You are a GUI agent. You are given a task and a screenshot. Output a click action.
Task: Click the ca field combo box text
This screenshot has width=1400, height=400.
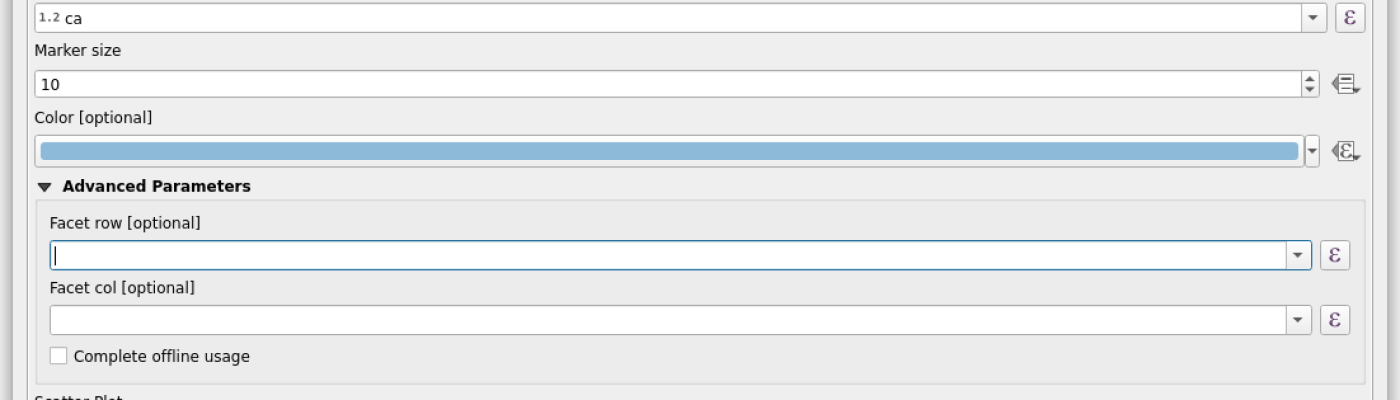[x=660, y=18]
